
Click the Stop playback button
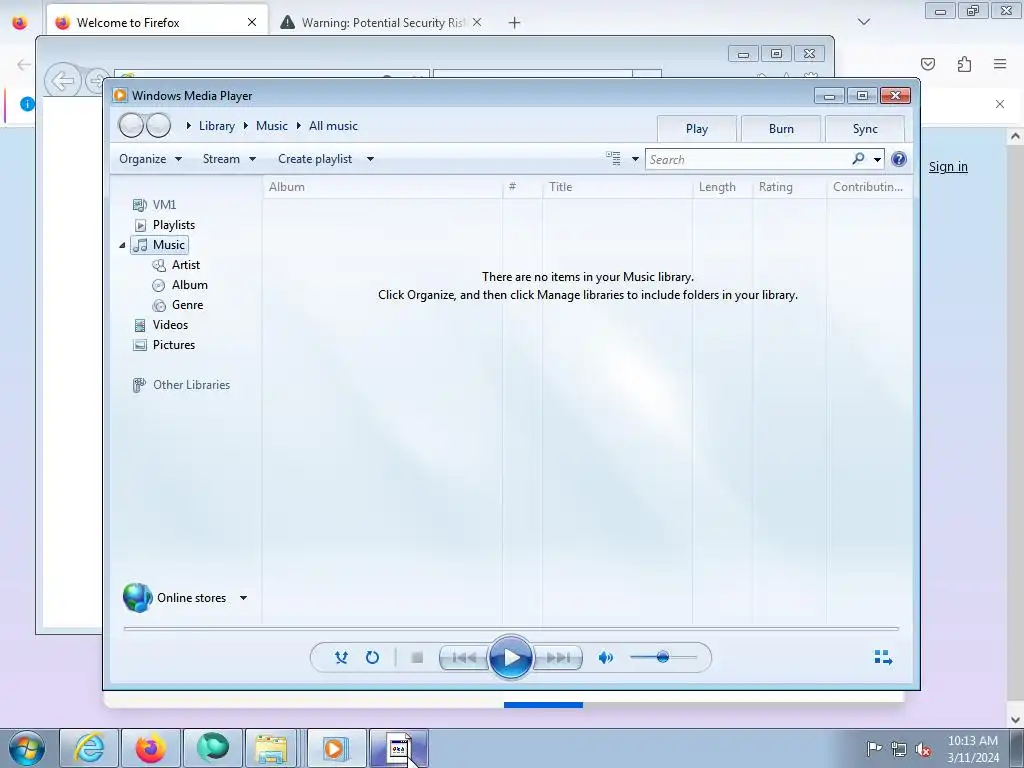[x=417, y=658]
